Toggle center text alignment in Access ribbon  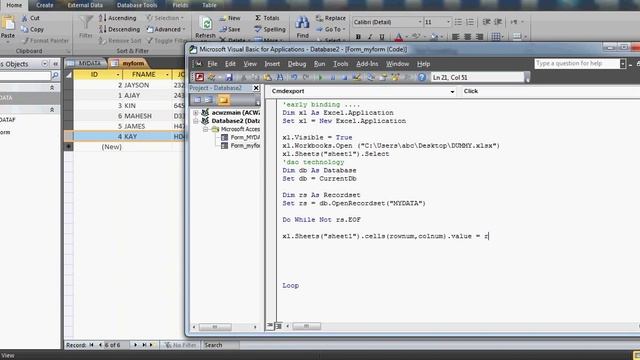[467, 37]
